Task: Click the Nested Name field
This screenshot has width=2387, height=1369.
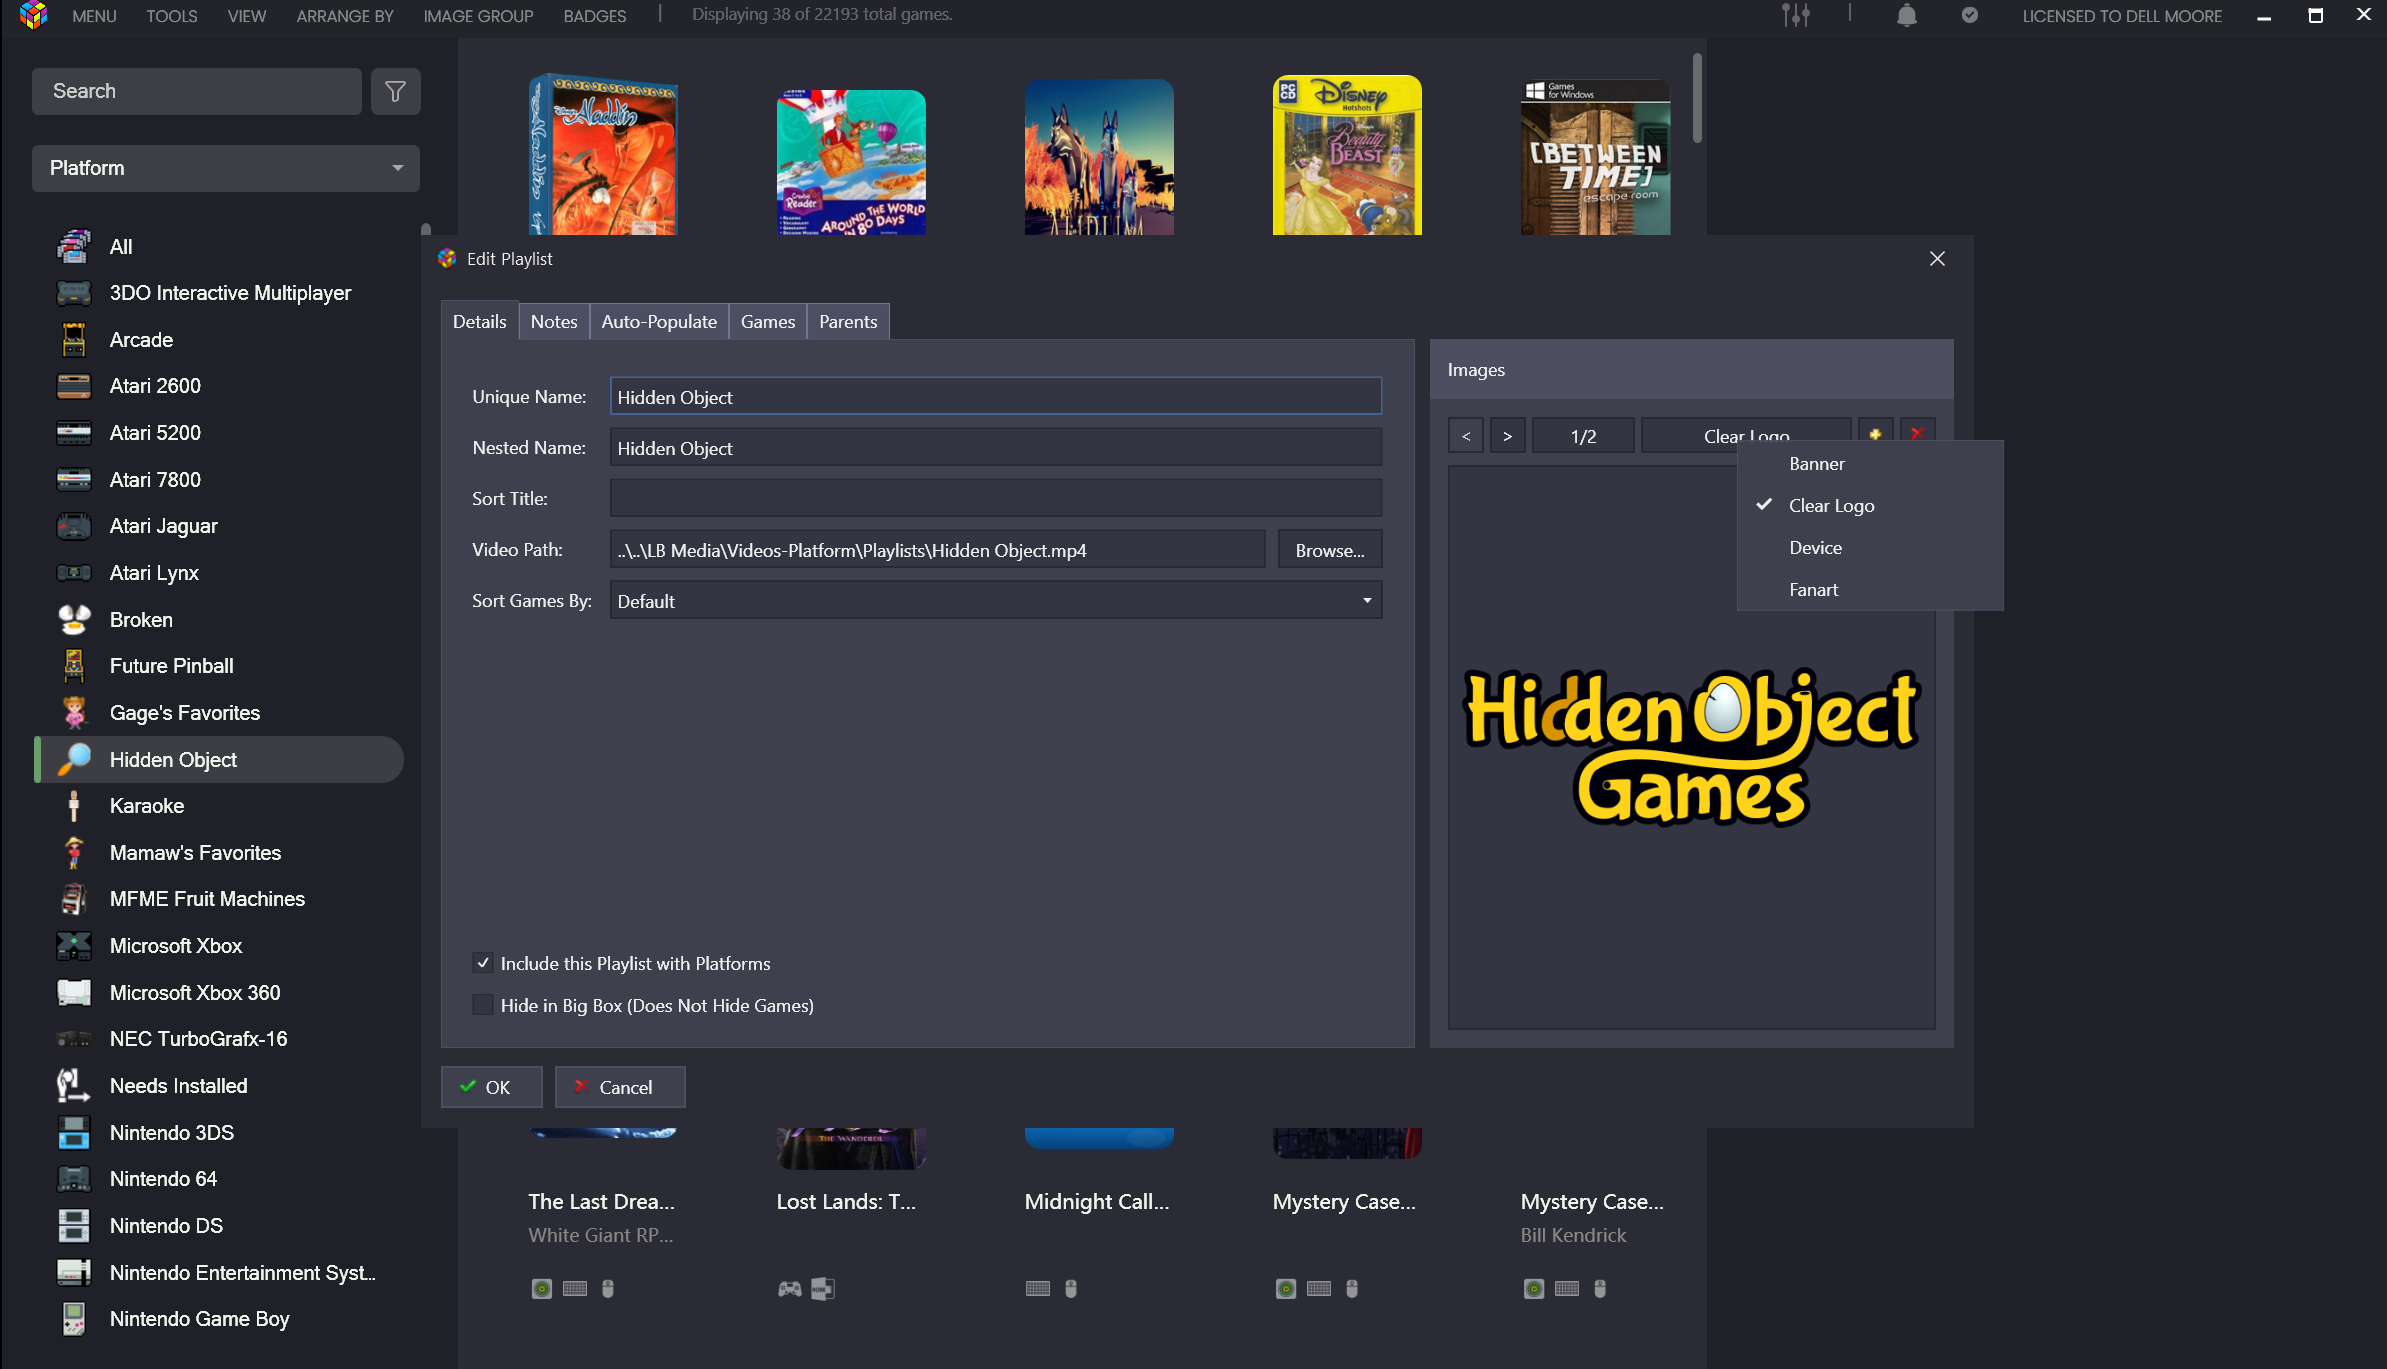Action: point(996,448)
